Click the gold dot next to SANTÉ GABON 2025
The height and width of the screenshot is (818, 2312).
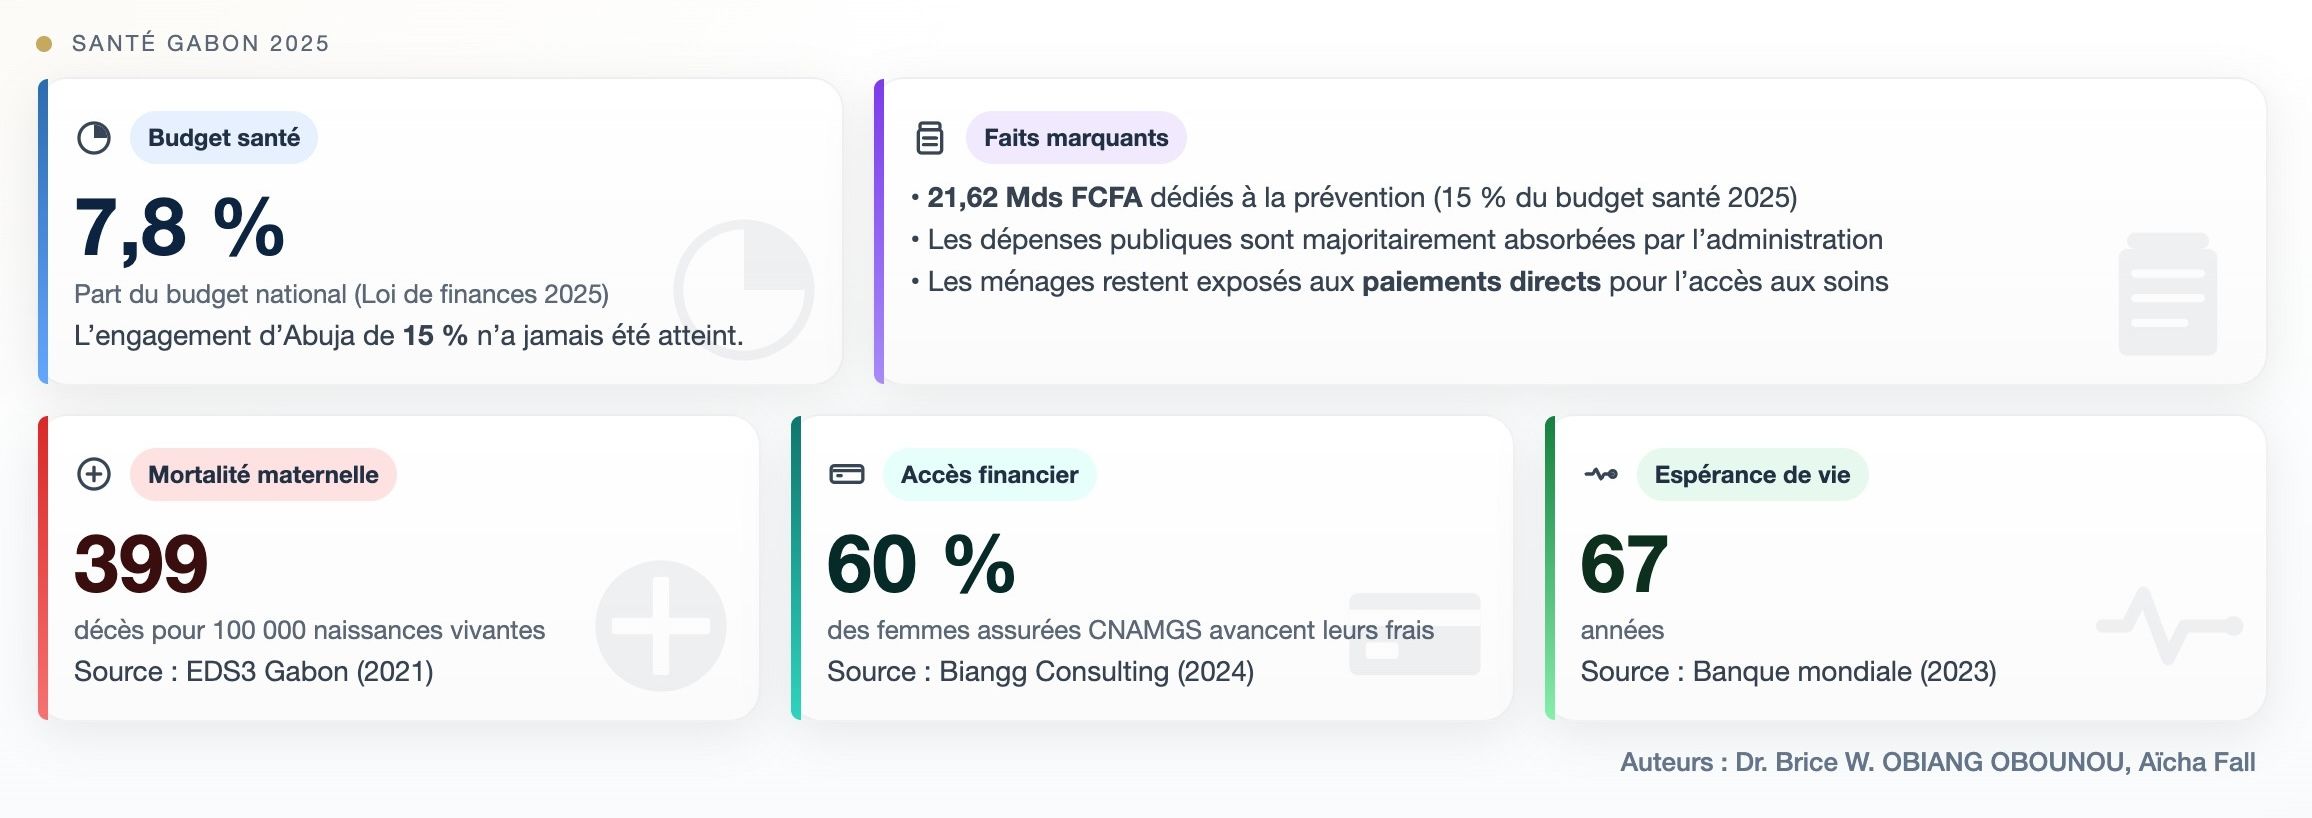[44, 43]
